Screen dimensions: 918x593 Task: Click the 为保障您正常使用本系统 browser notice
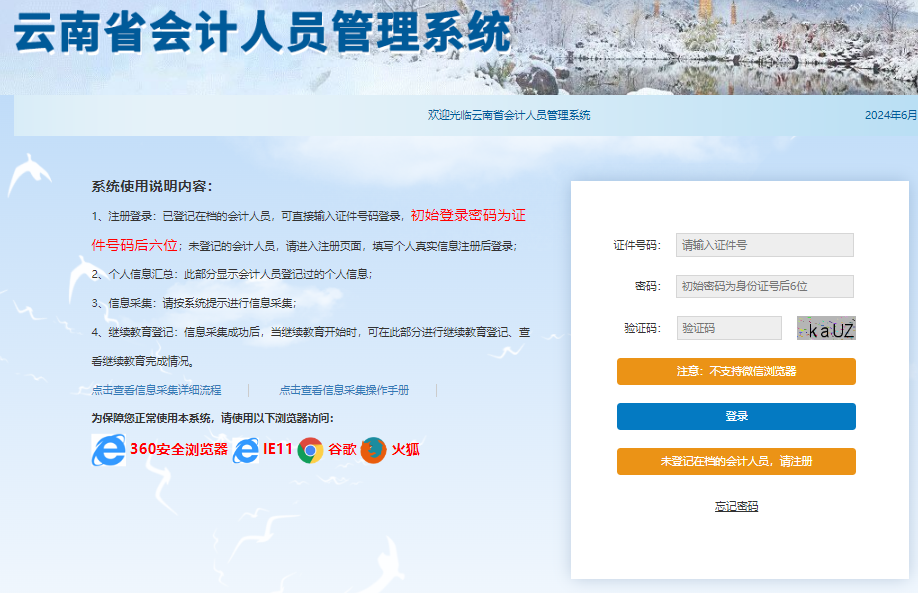click(x=213, y=418)
